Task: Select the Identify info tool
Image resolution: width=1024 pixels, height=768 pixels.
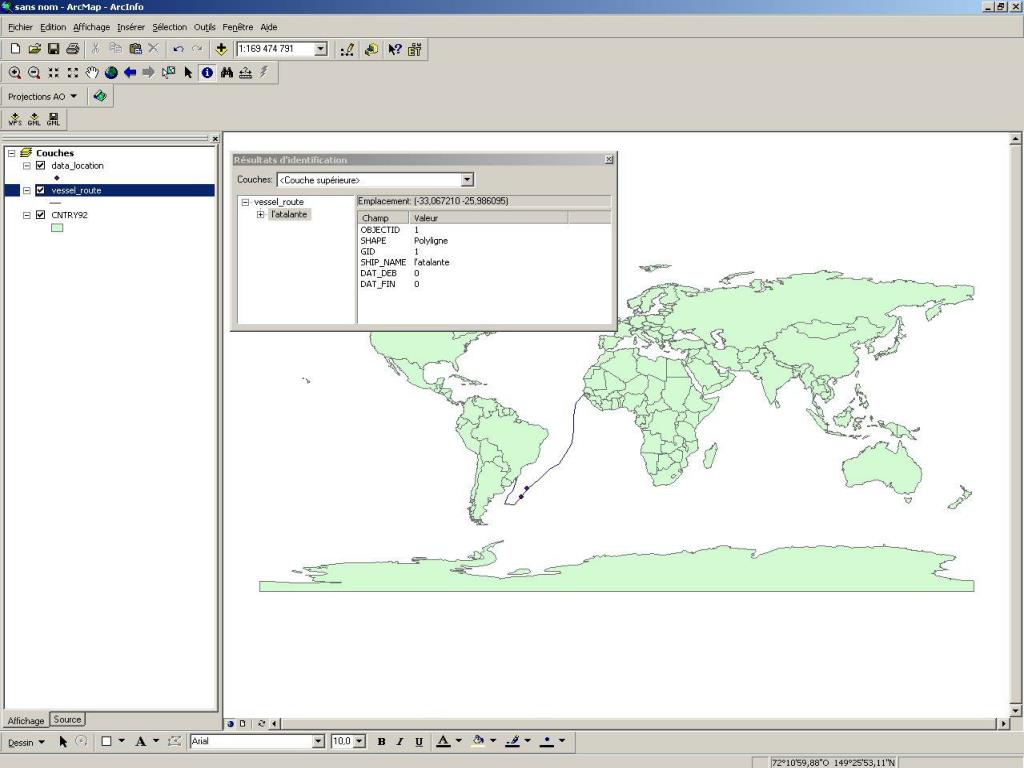Action: pyautogui.click(x=207, y=72)
